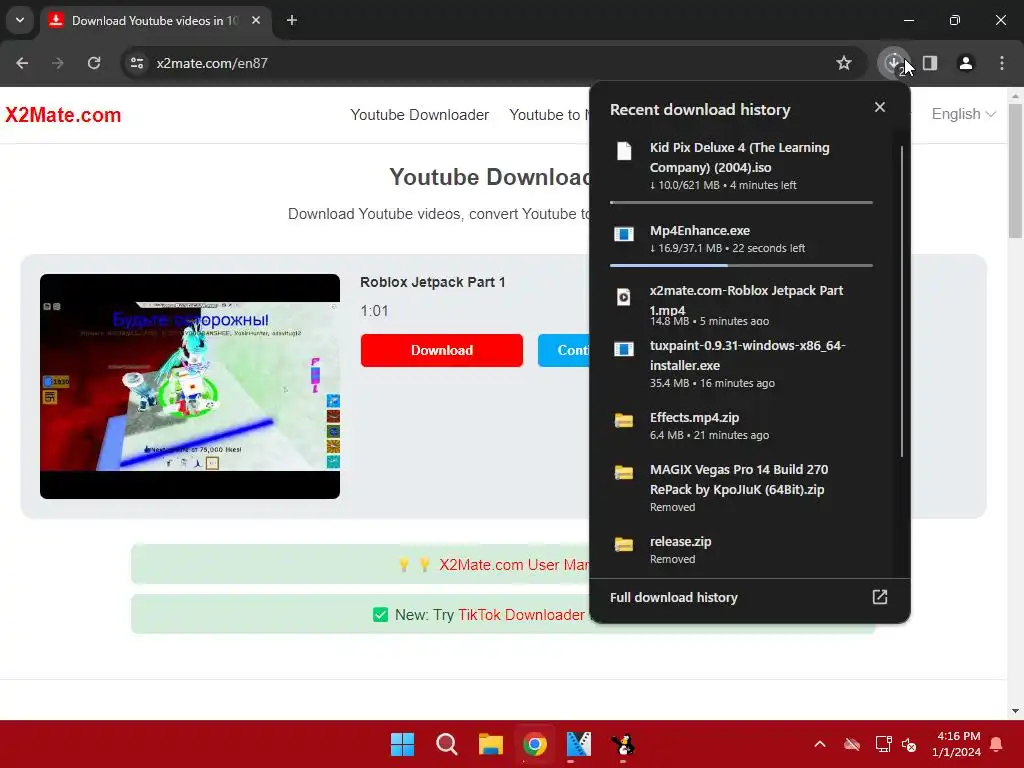Click the red Download button
The image size is (1024, 768).
441,350
